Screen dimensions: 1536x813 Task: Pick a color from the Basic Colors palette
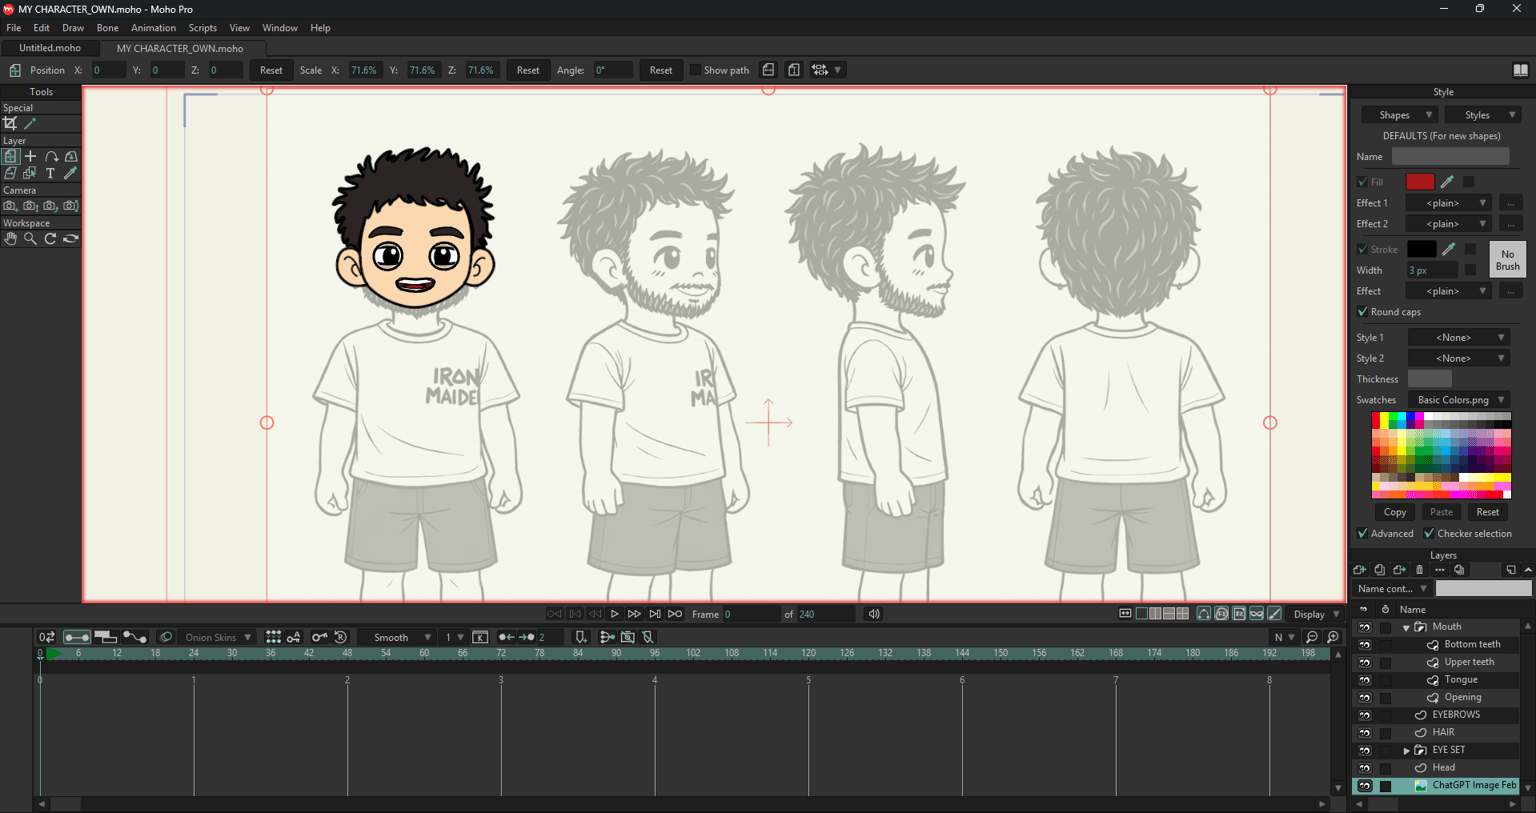click(1441, 455)
